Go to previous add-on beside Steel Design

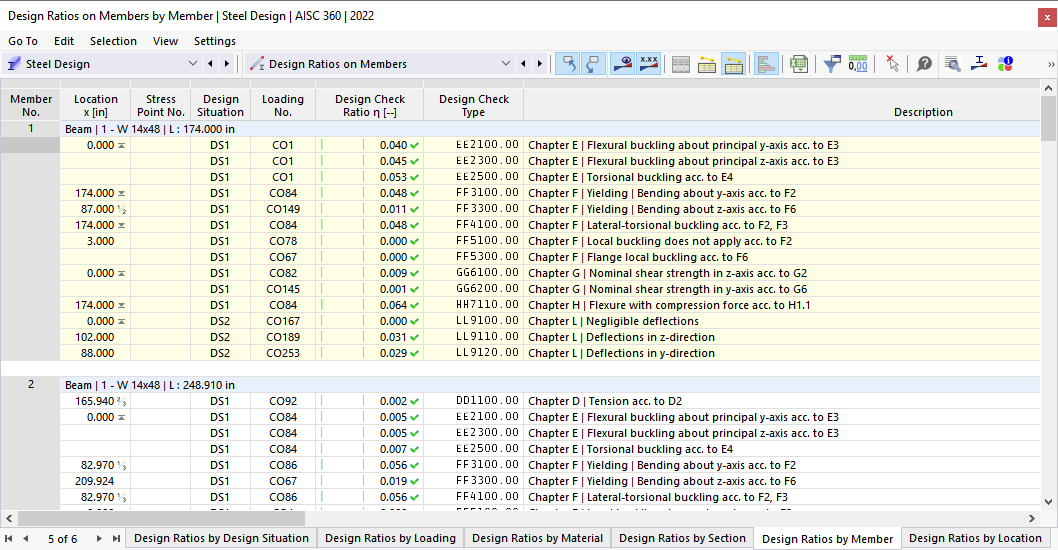click(x=211, y=63)
